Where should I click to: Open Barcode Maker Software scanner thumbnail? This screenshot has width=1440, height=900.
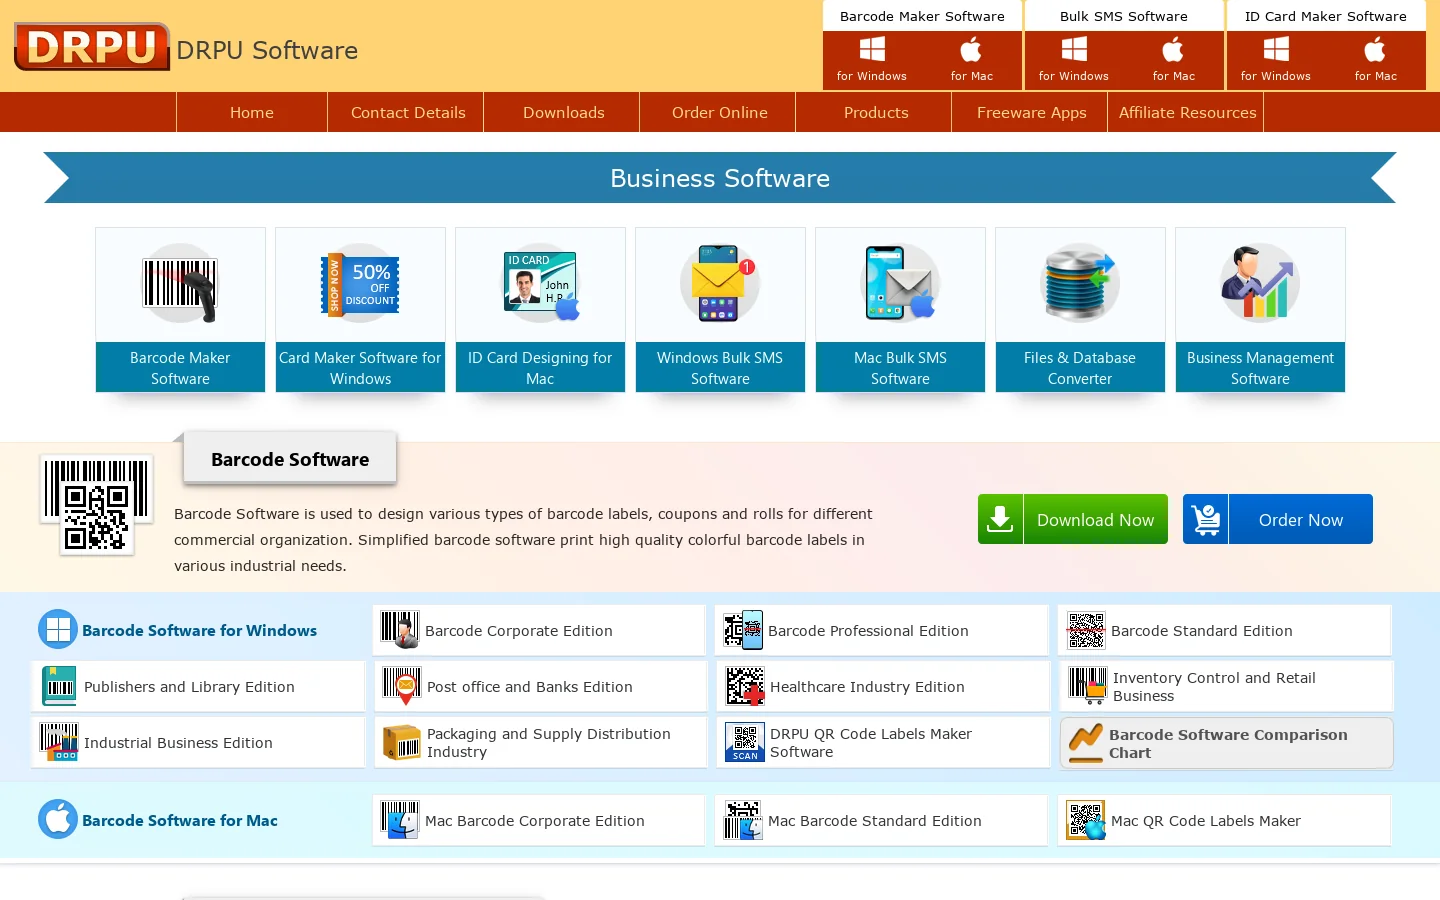(x=180, y=284)
